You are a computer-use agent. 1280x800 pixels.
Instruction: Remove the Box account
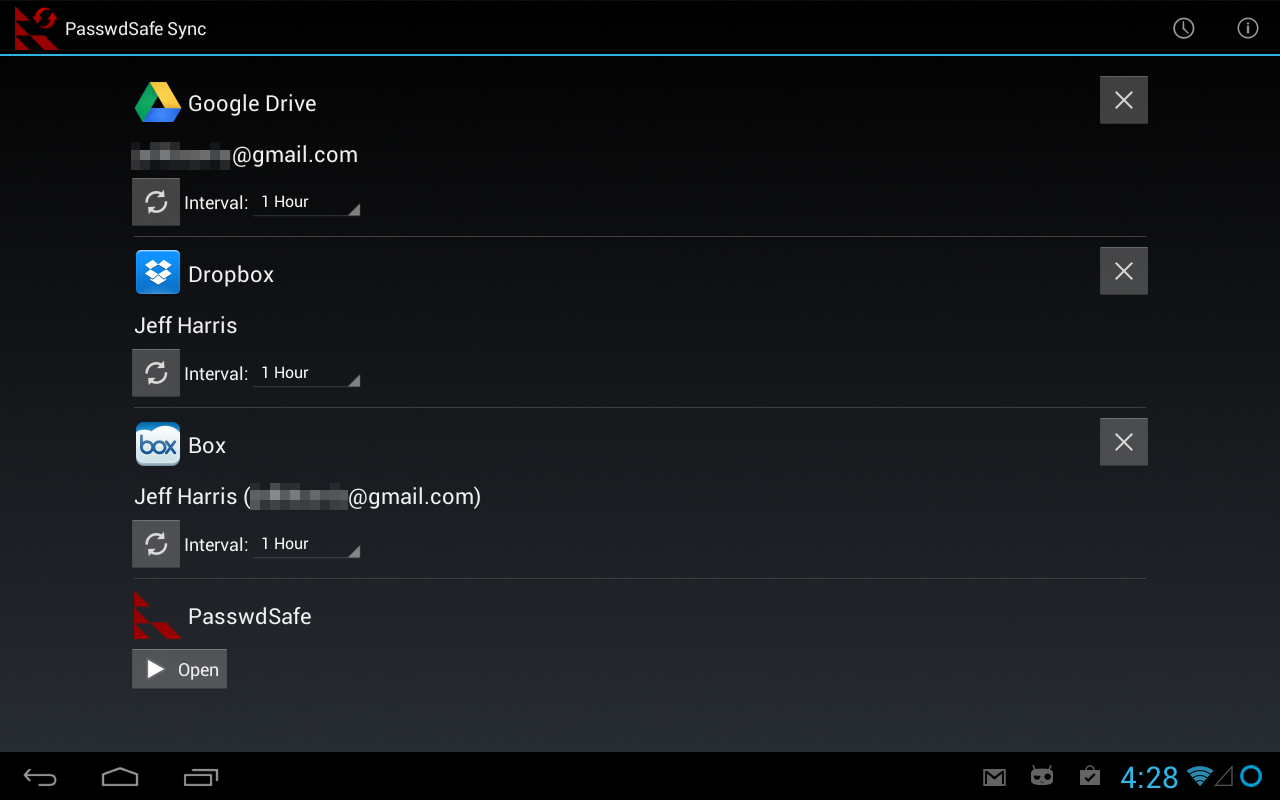point(1124,442)
